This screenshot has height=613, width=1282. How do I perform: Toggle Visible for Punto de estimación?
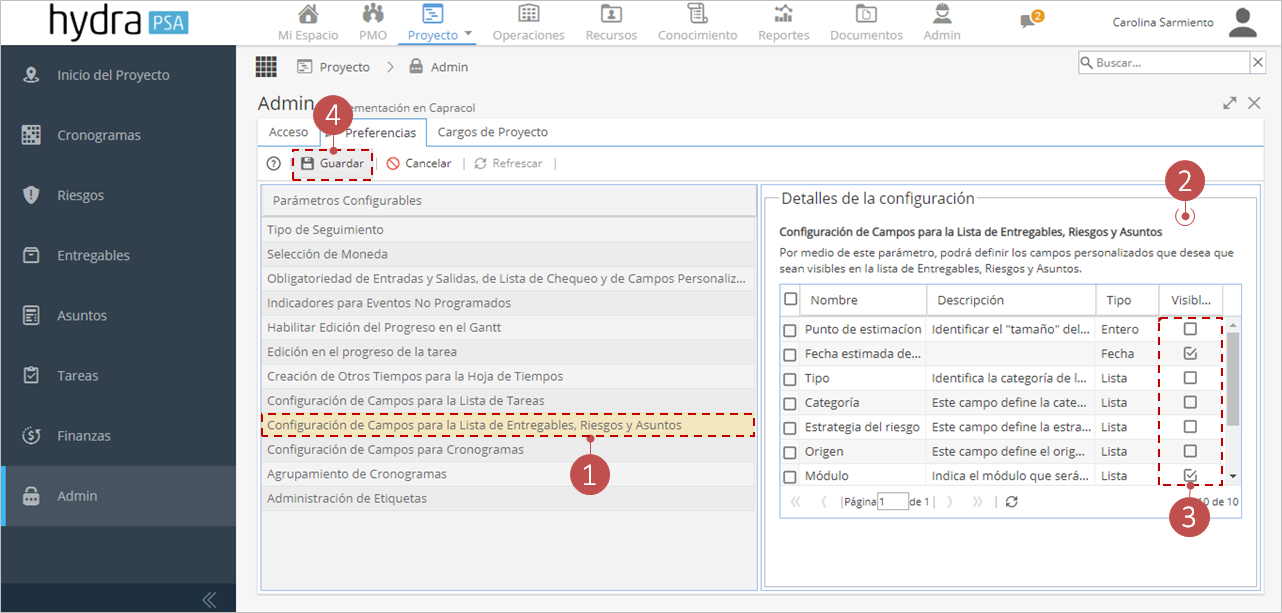1190,329
